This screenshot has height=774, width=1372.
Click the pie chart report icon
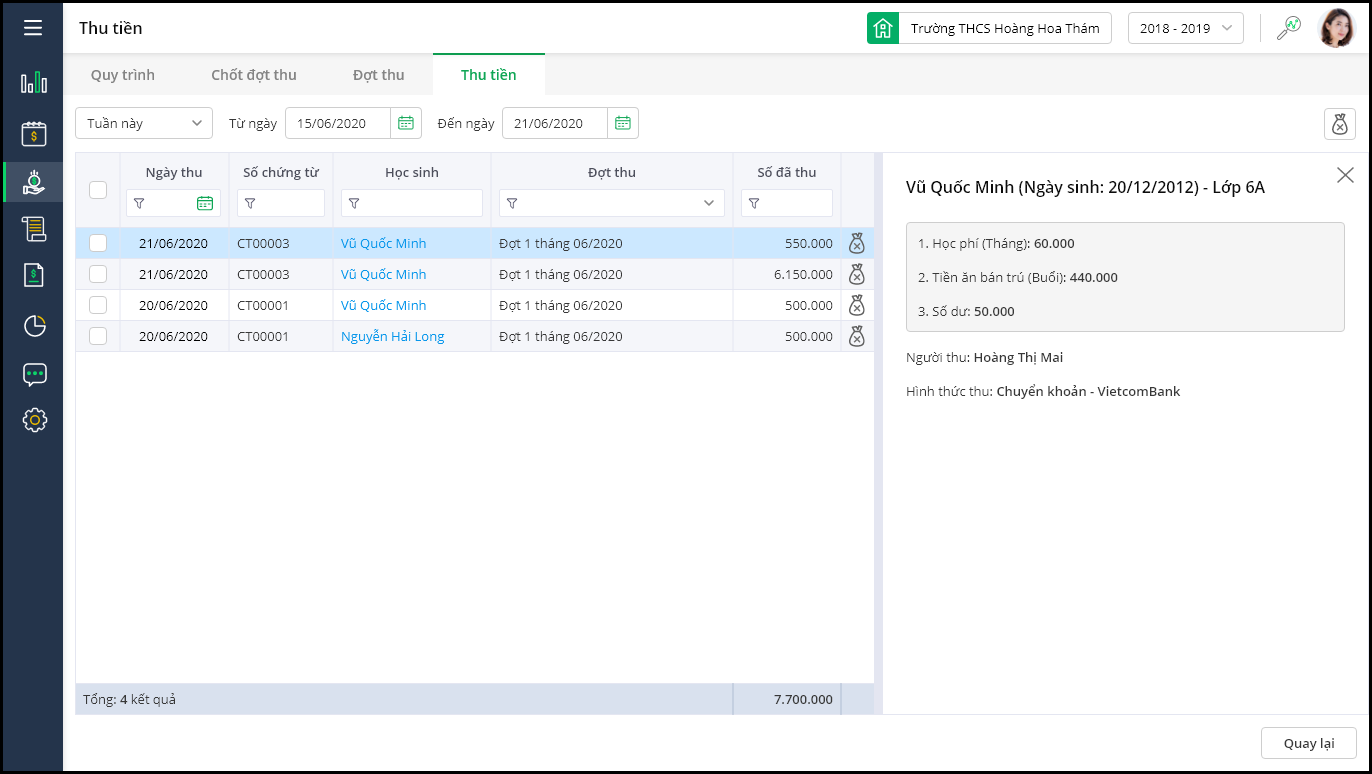coord(34,326)
